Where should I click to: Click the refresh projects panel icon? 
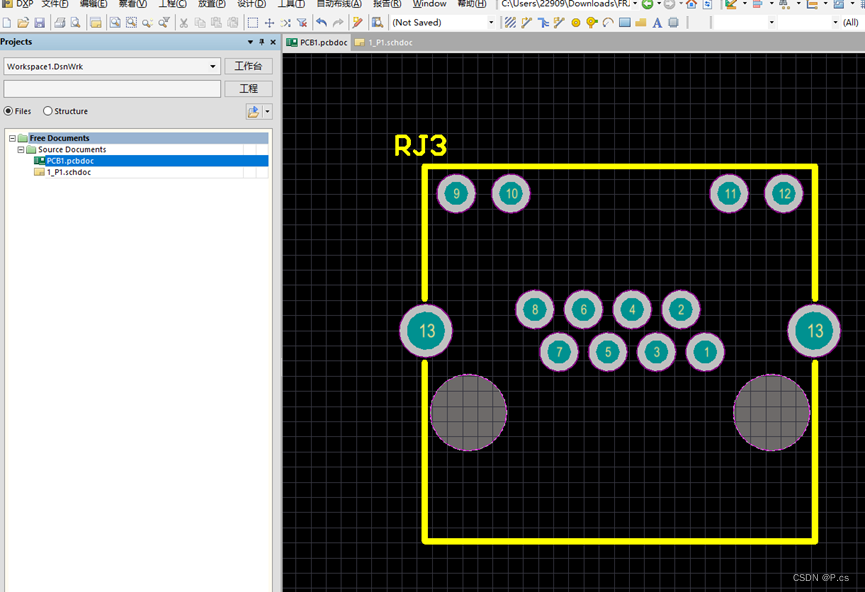(253, 111)
